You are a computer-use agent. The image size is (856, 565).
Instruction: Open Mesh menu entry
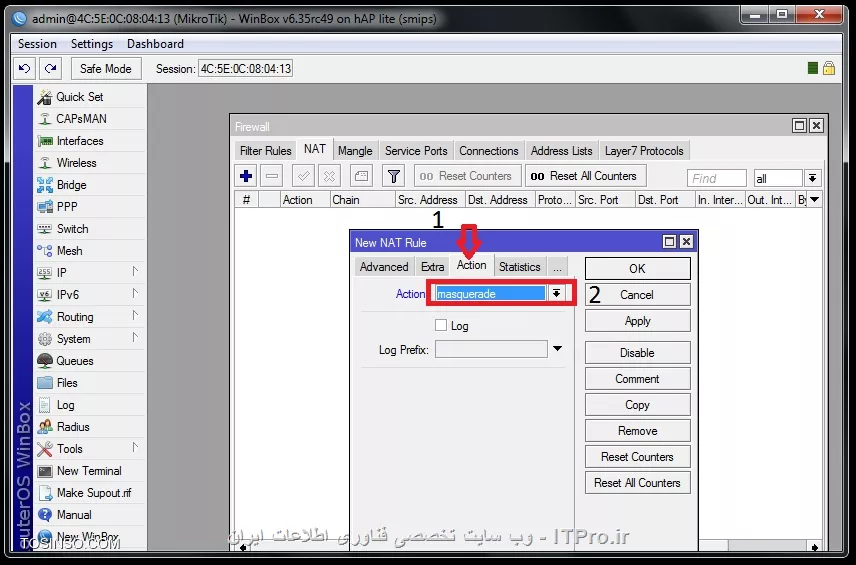pyautogui.click(x=69, y=251)
